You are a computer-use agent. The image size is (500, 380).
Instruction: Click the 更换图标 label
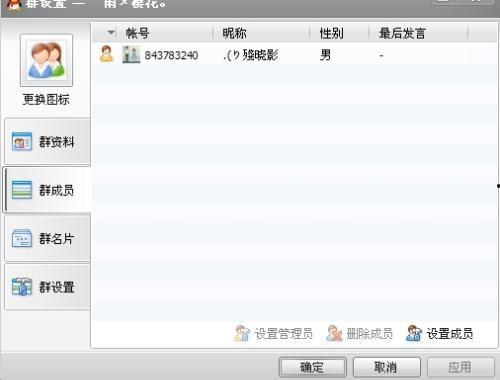coord(46,99)
